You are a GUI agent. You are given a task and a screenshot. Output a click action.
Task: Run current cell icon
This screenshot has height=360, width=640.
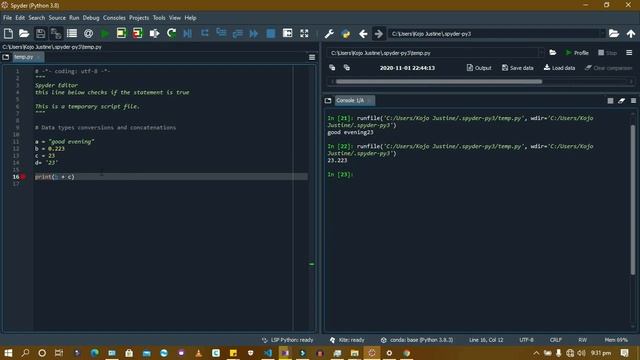[x=121, y=33]
